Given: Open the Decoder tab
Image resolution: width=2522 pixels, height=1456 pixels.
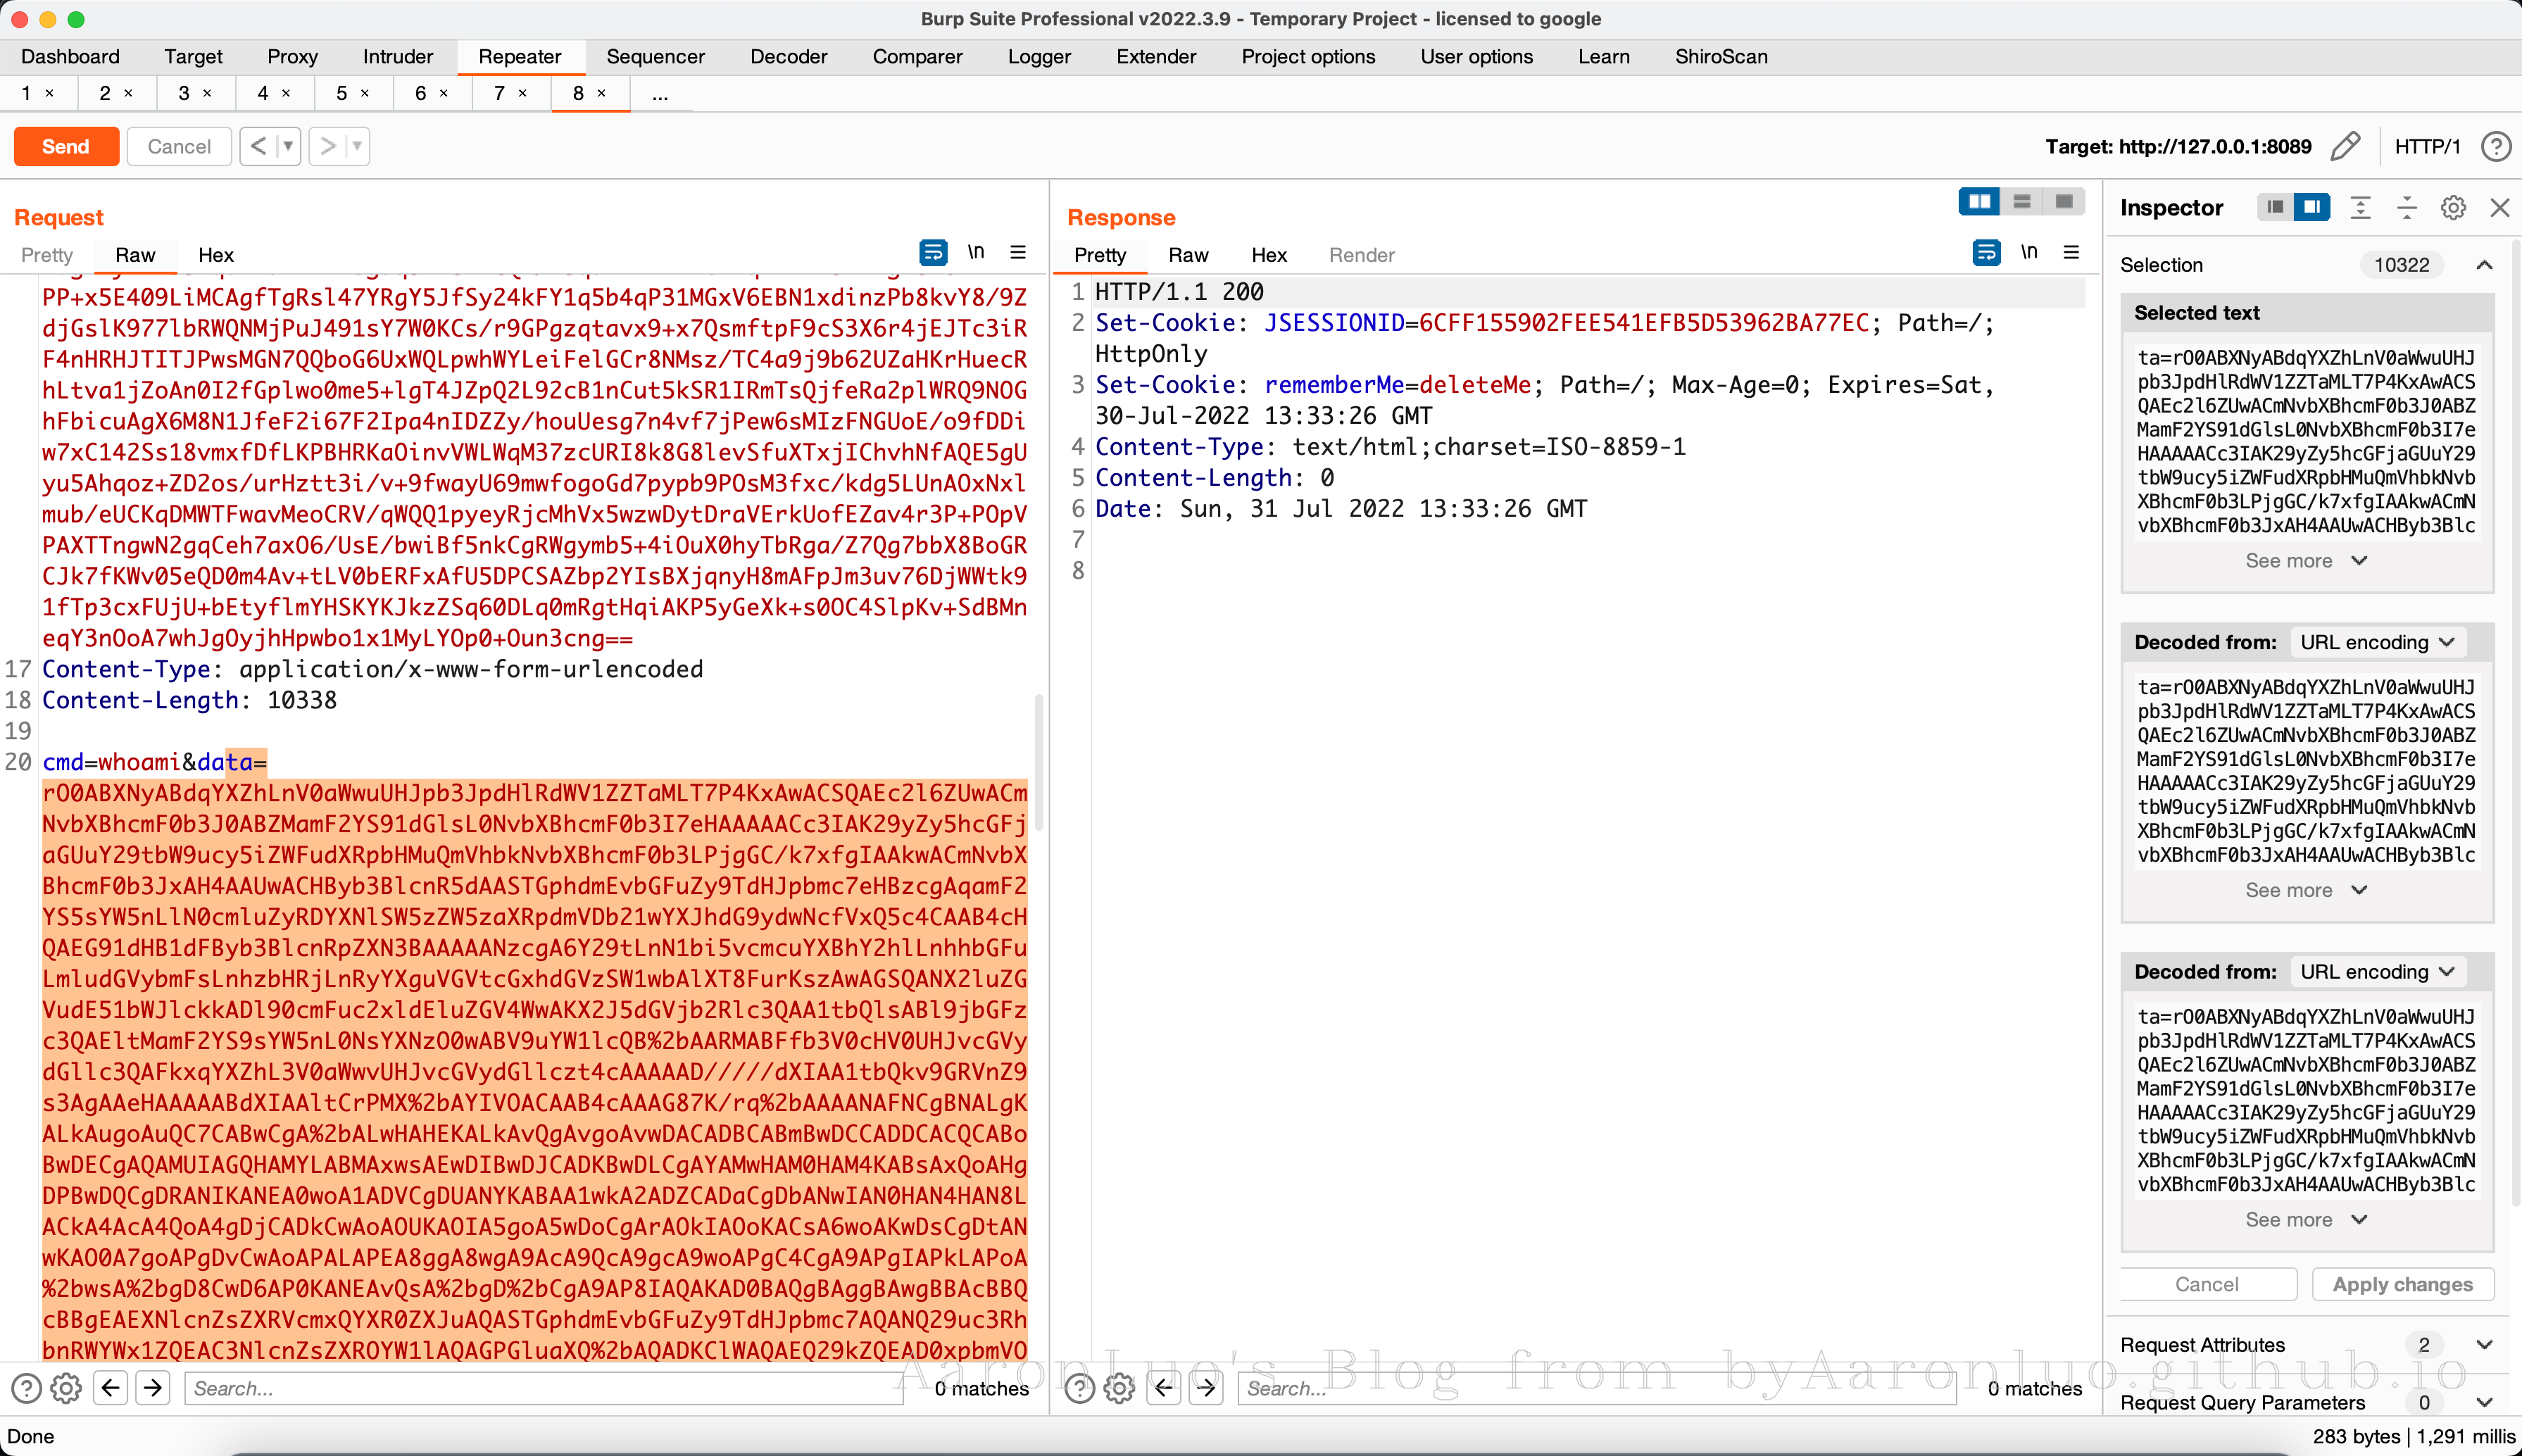Looking at the screenshot, I should coord(788,57).
